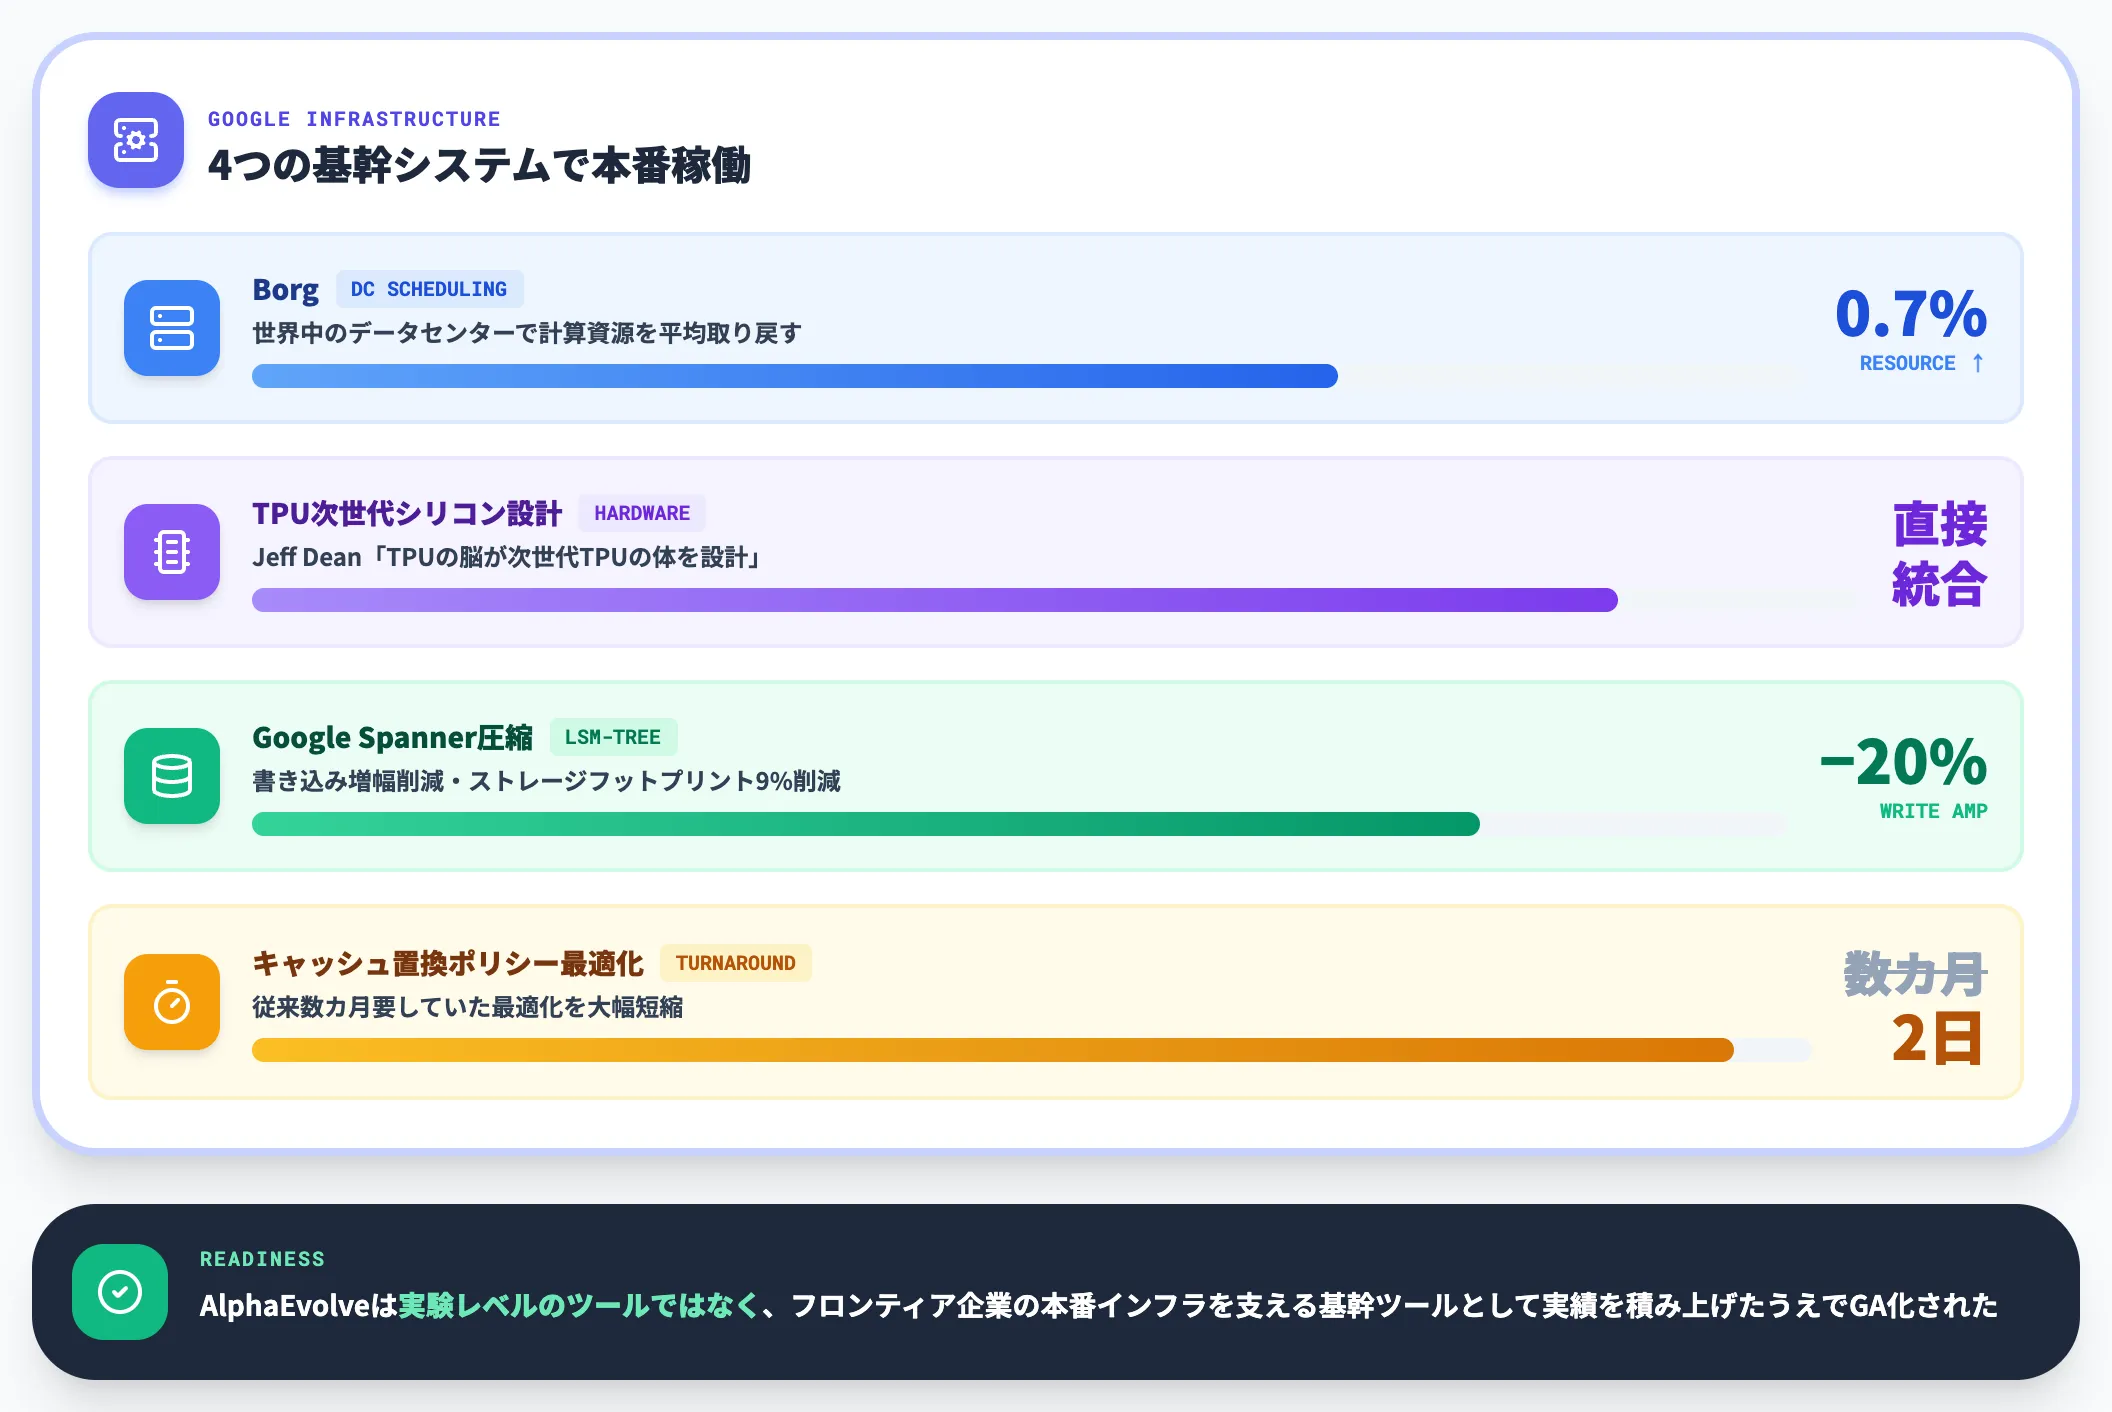Click the 2日 value
Image resolution: width=2112 pixels, height=1412 pixels.
1937,1038
